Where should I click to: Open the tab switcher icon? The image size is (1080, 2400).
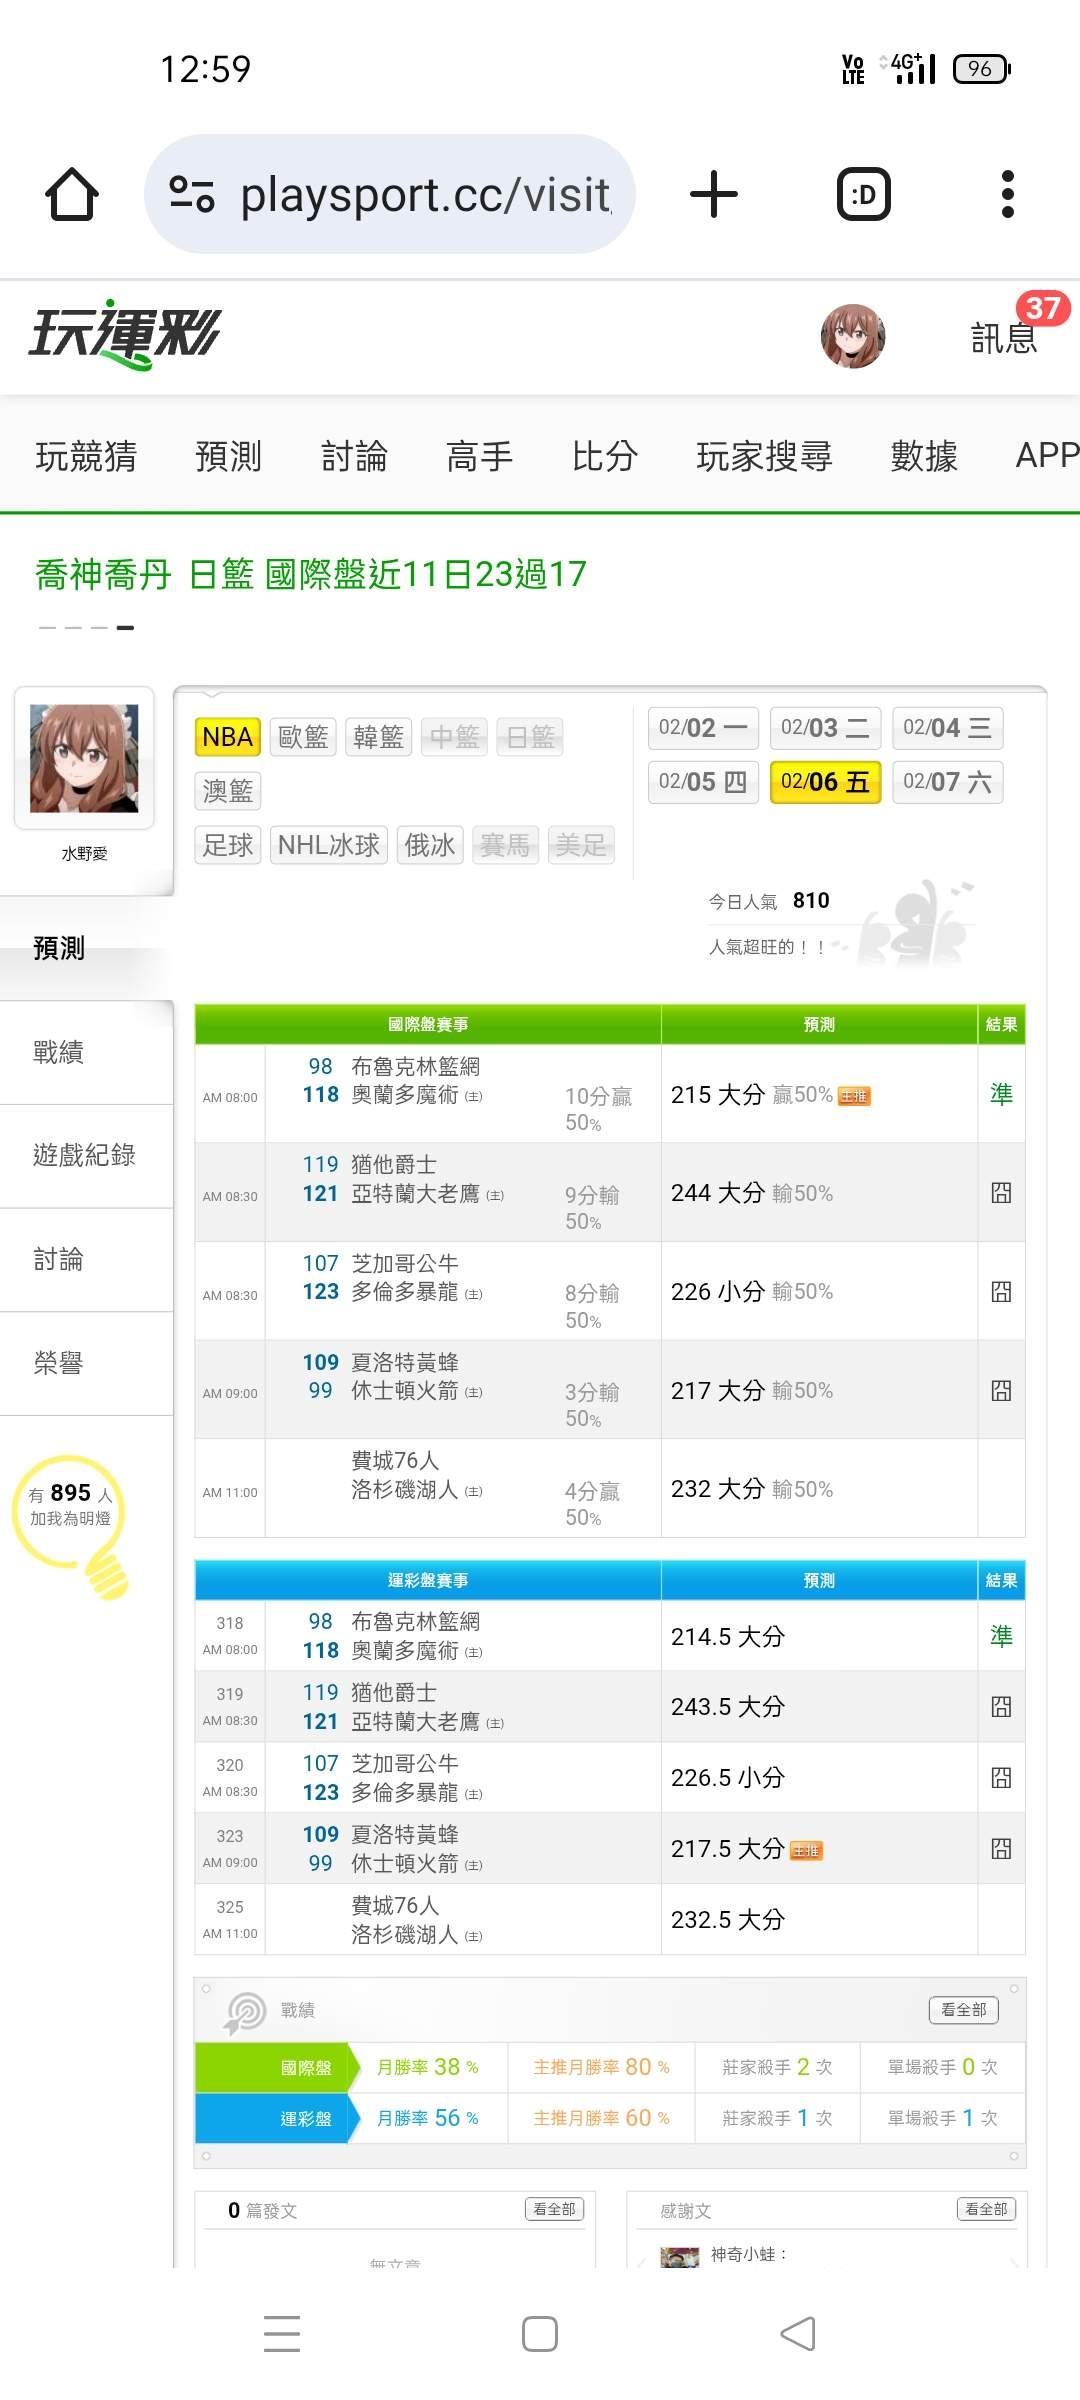click(864, 194)
